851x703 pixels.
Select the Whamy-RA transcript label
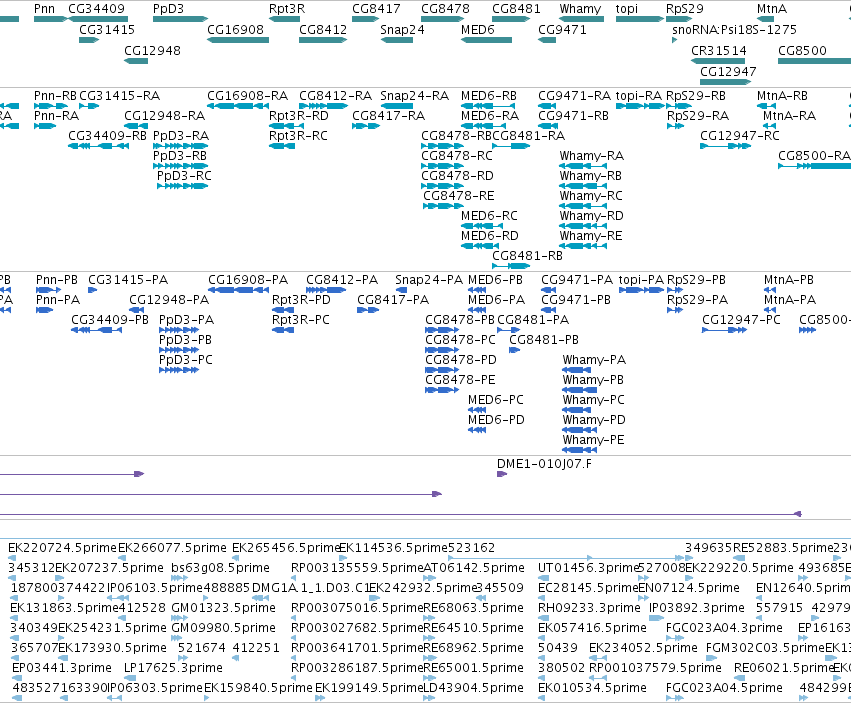pos(592,156)
